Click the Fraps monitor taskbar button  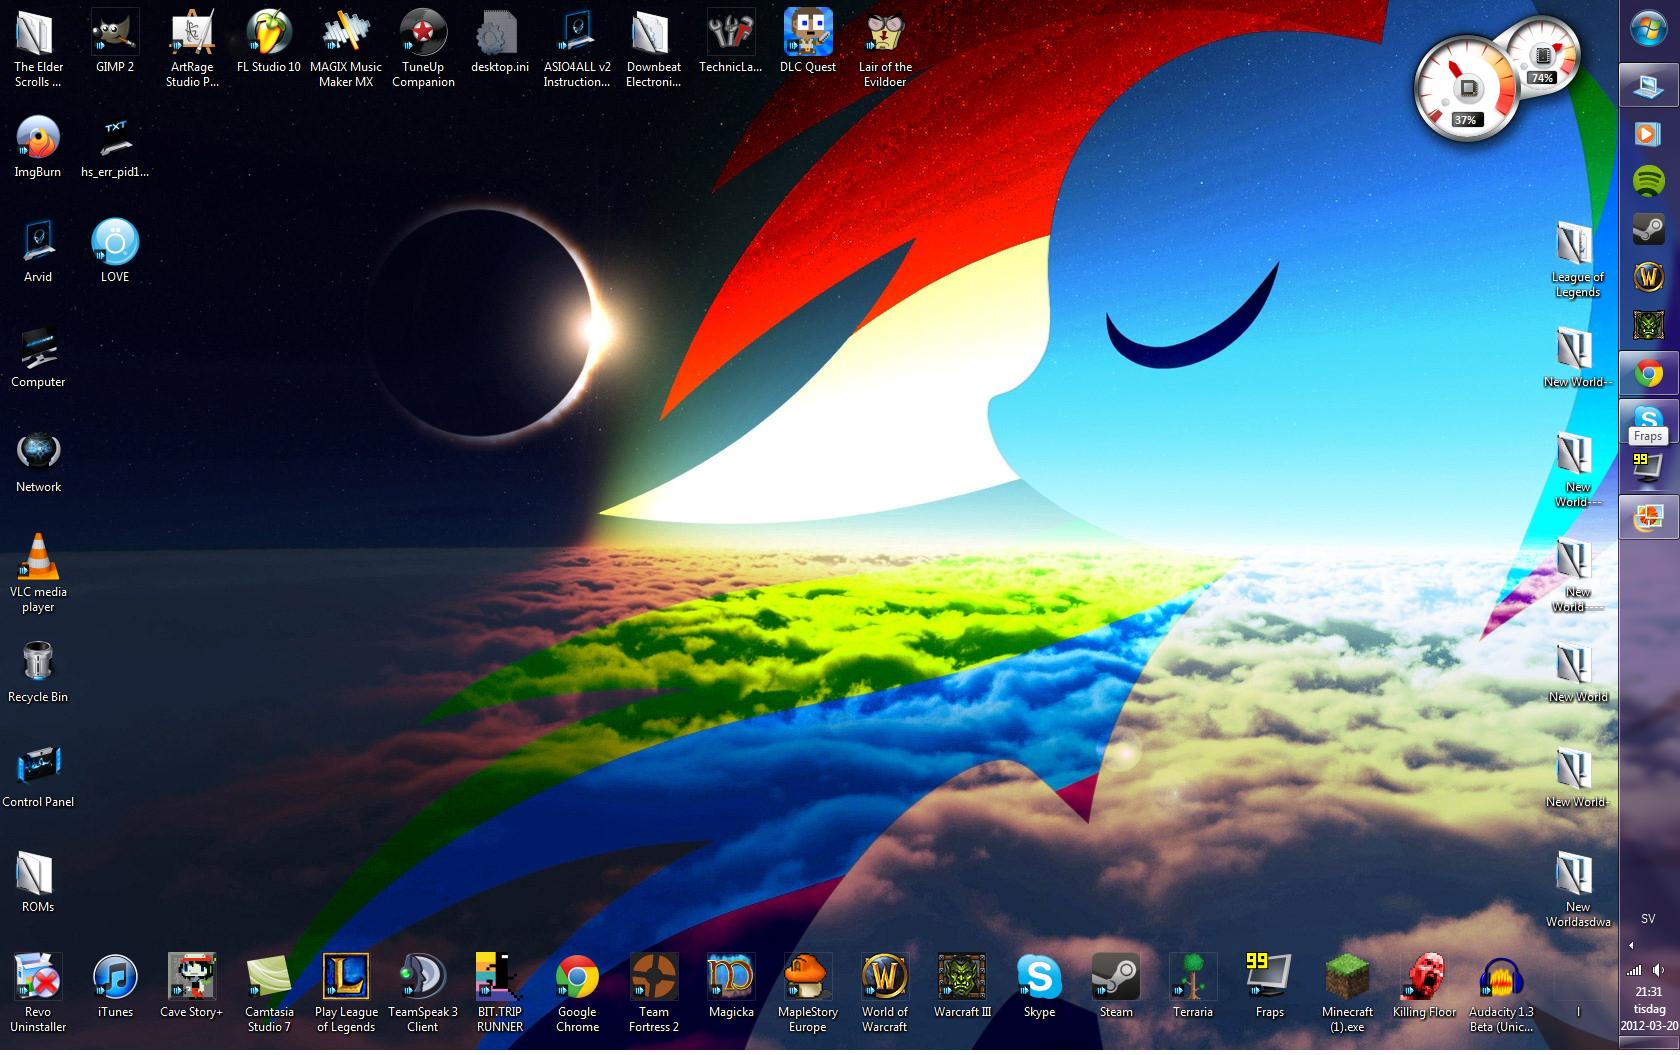[x=1648, y=469]
